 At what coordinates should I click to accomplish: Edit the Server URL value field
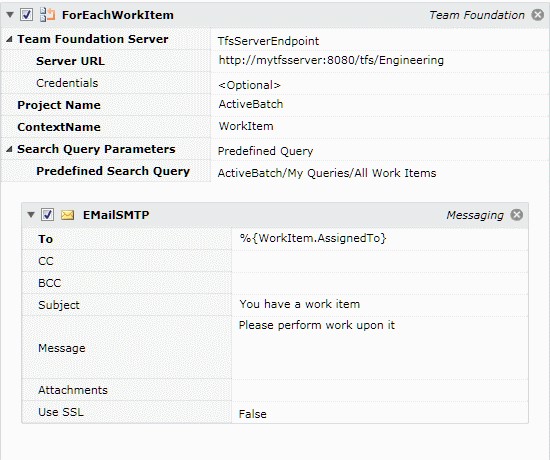pyautogui.click(x=380, y=61)
